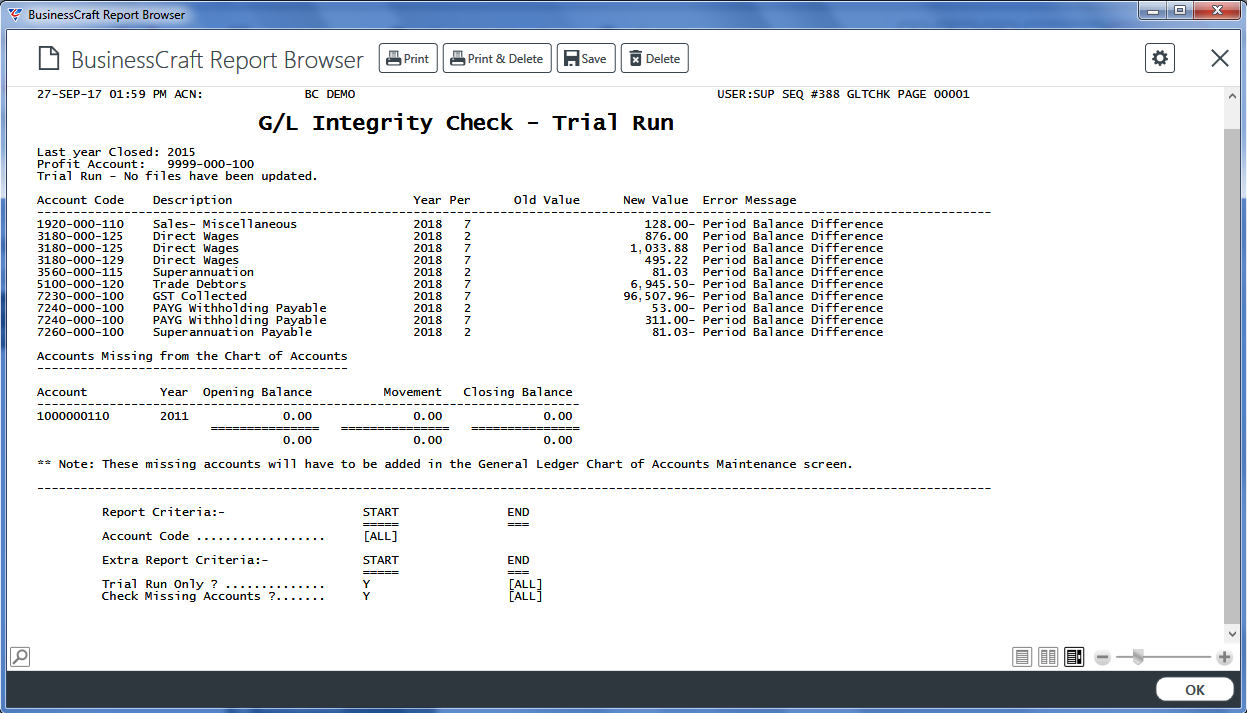Click the 'USER:SUP SEQ #388 GLTCHK PAGE 00001' header
The width and height of the screenshot is (1247, 713).
tap(843, 94)
